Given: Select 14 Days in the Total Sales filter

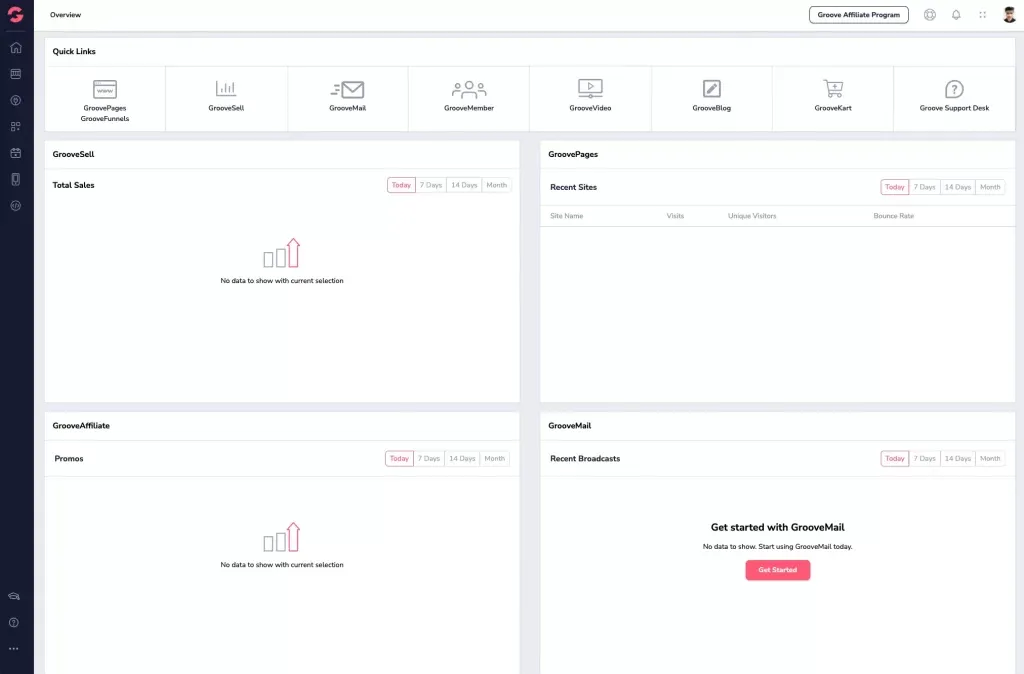Looking at the screenshot, I should 464,185.
